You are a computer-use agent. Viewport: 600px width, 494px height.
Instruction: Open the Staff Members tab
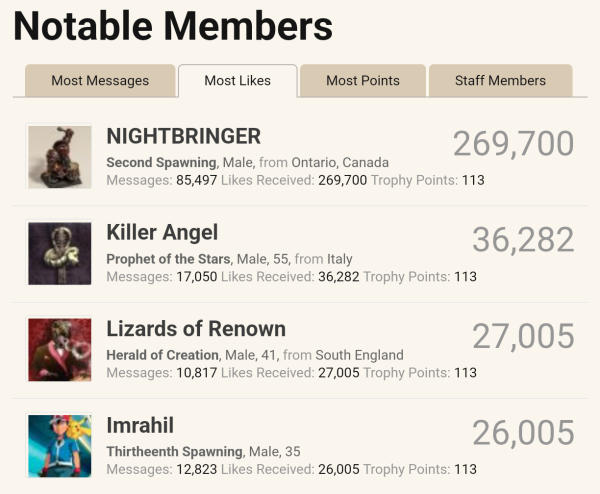click(x=500, y=81)
